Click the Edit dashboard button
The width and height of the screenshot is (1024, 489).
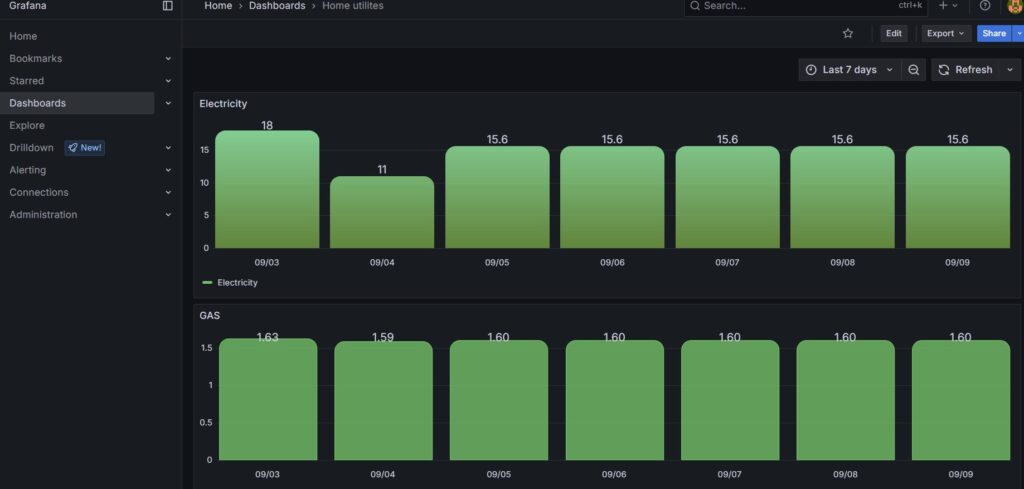point(893,33)
